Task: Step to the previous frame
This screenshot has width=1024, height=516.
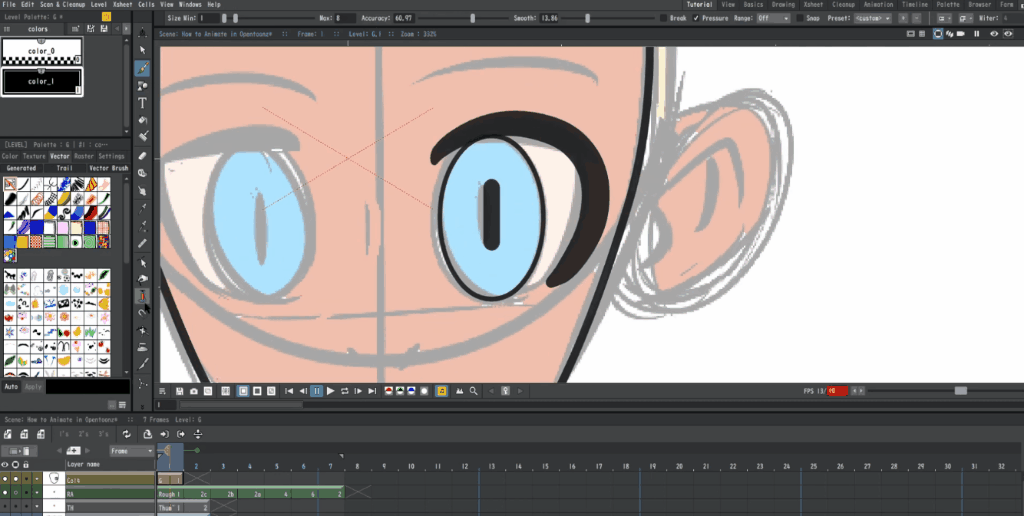Action: [303, 391]
